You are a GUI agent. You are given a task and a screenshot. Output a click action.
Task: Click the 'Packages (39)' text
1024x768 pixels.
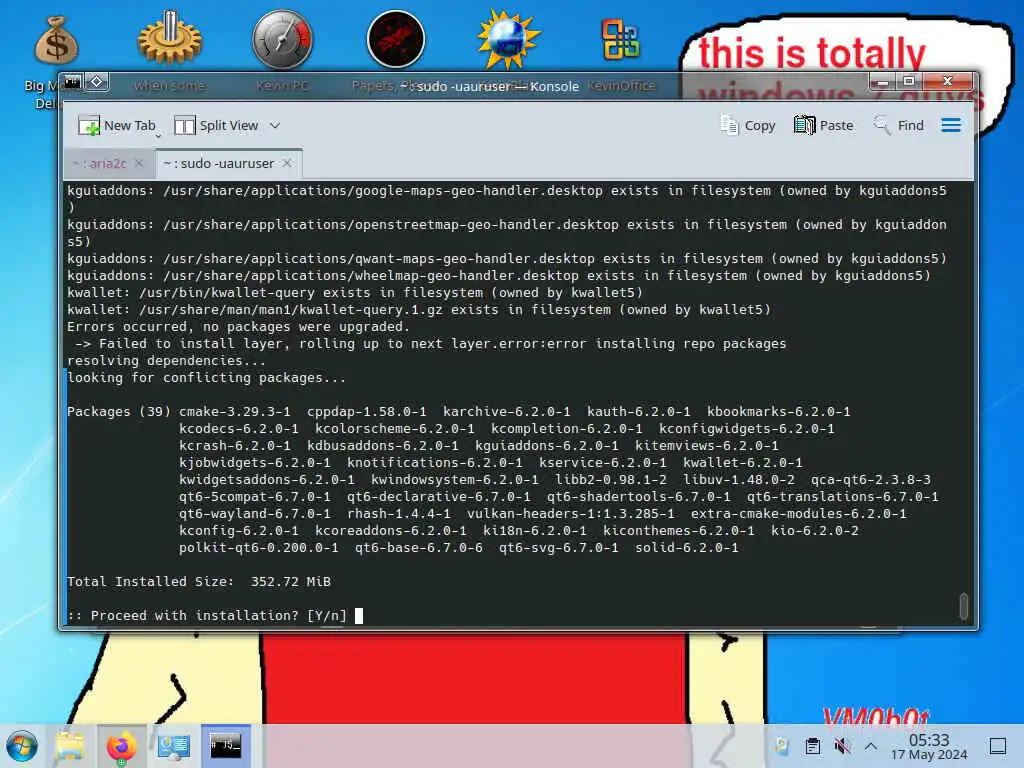coord(119,412)
